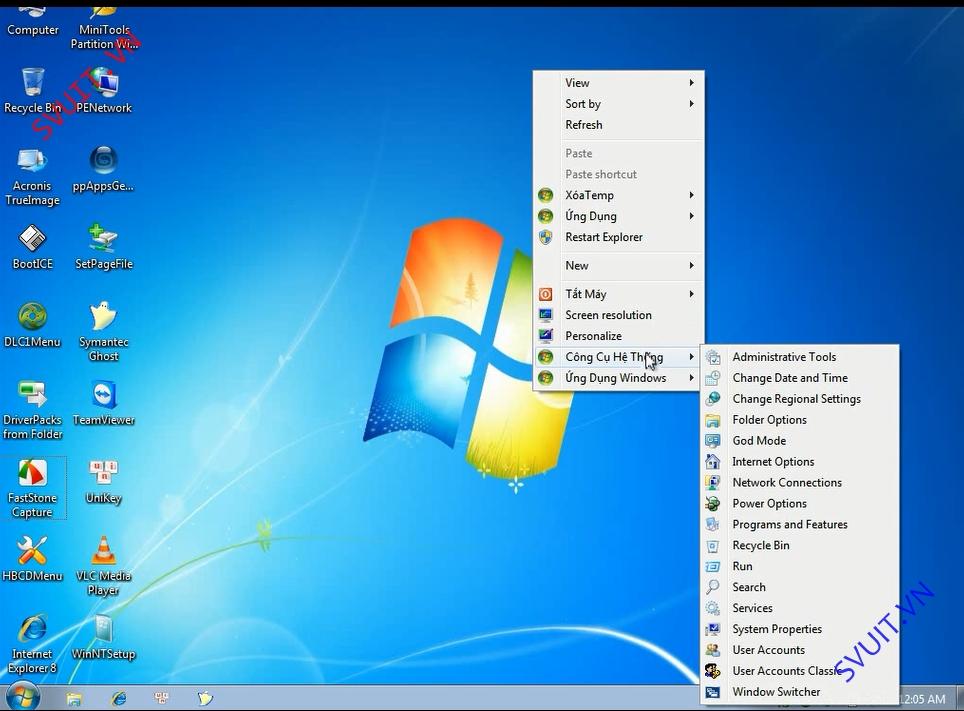Open MiniTools Partition Wizard desktop icon

(x=104, y=28)
